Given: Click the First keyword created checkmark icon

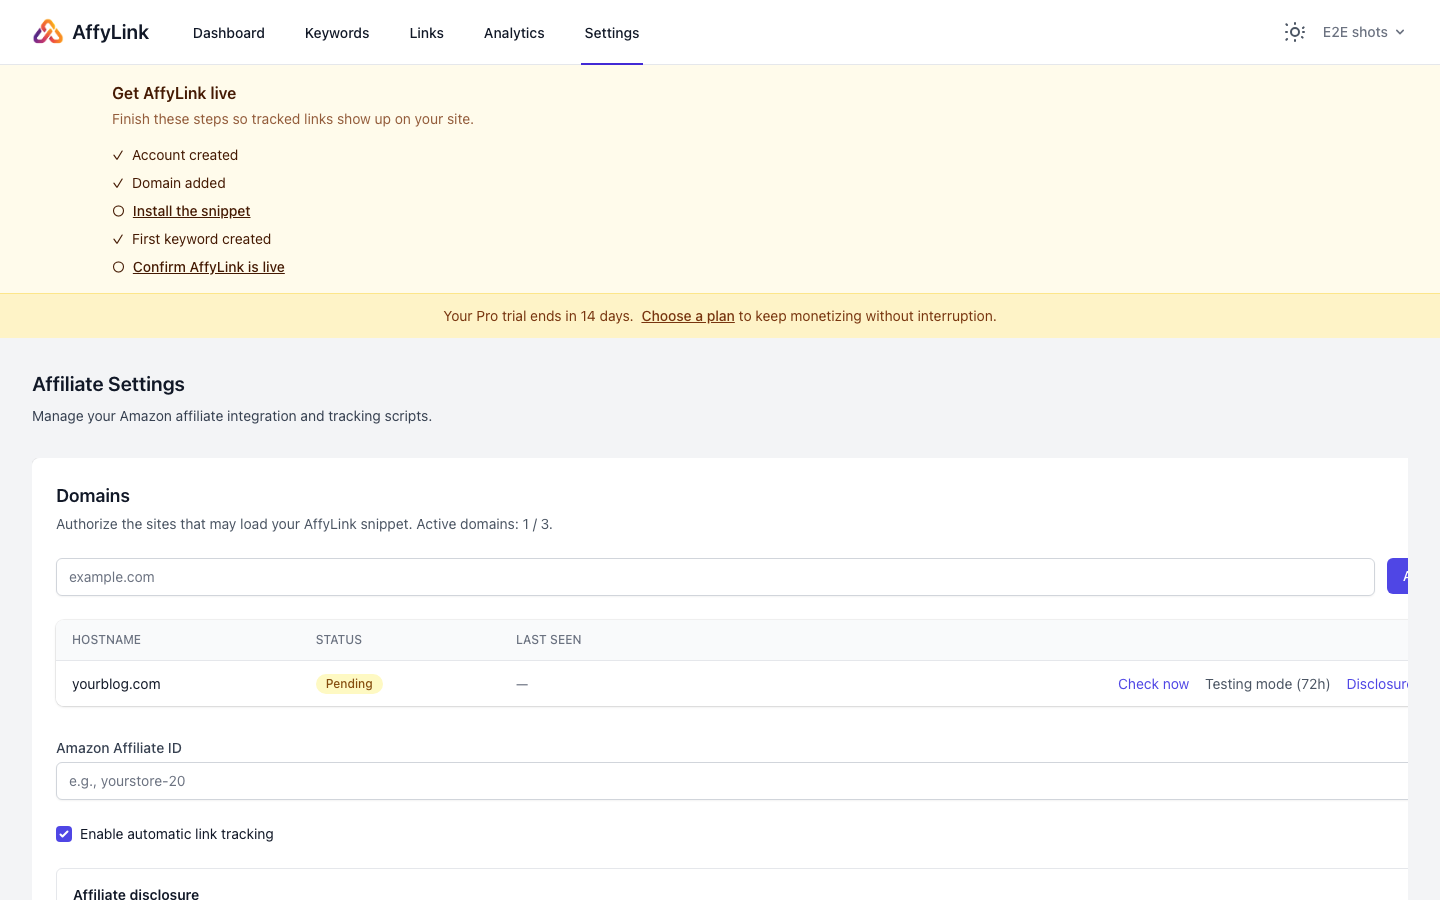Looking at the screenshot, I should pyautogui.click(x=118, y=239).
